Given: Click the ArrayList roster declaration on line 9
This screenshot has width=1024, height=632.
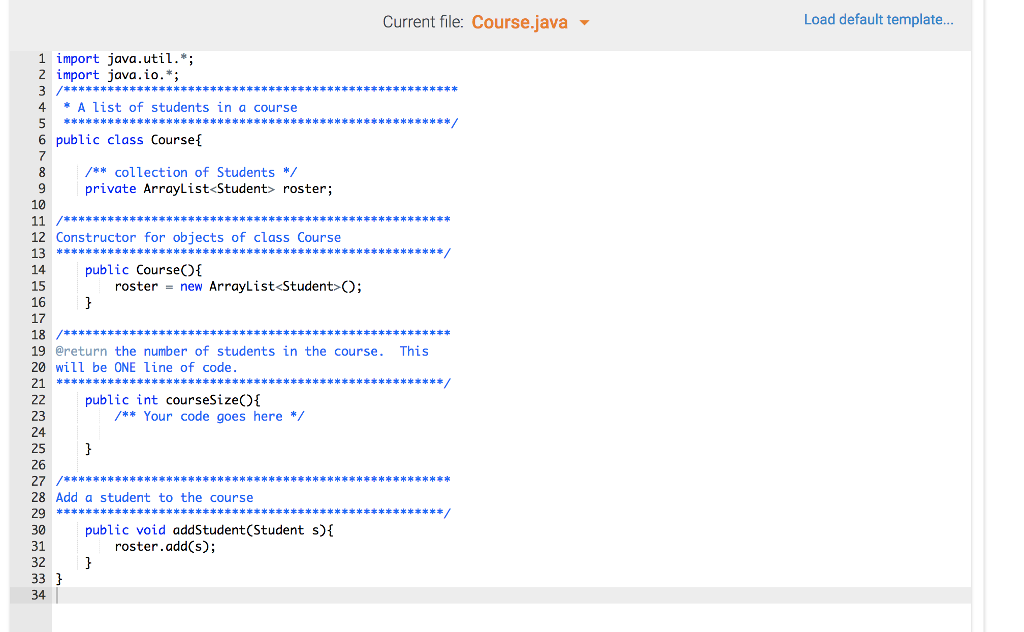Looking at the screenshot, I should pyautogui.click(x=209, y=188).
